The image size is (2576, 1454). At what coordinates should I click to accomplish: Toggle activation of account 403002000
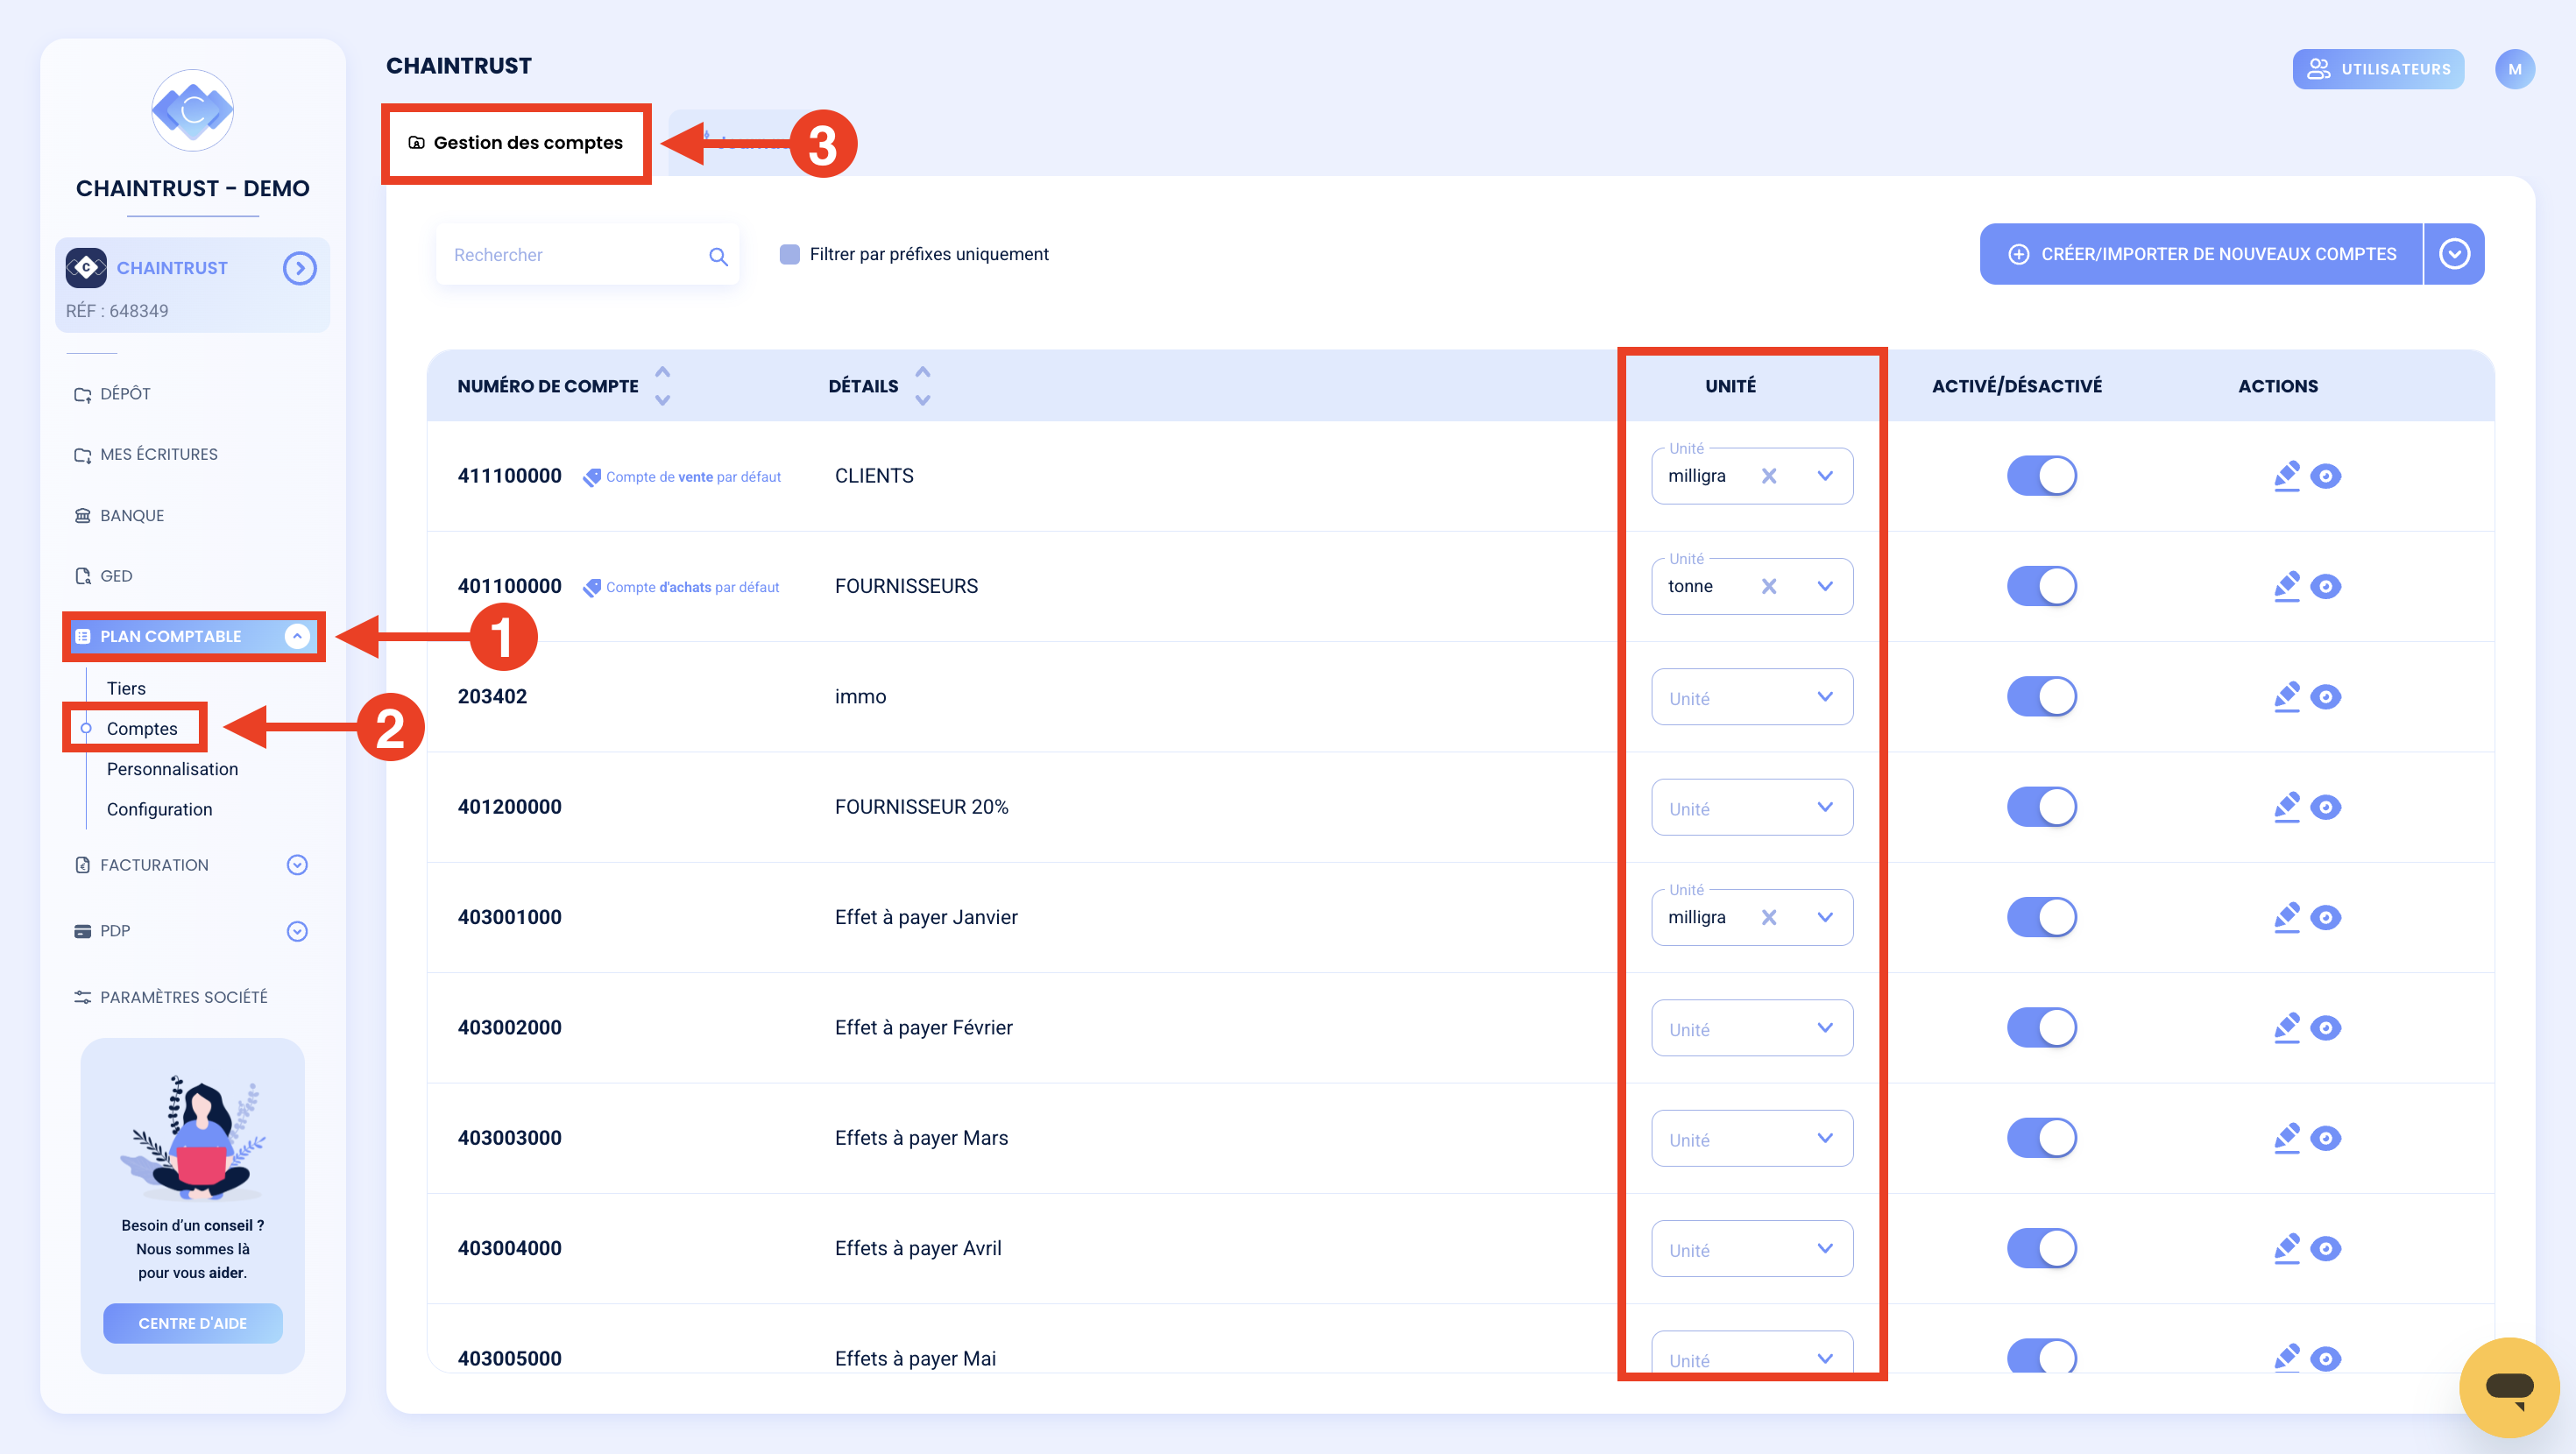coord(2041,1027)
